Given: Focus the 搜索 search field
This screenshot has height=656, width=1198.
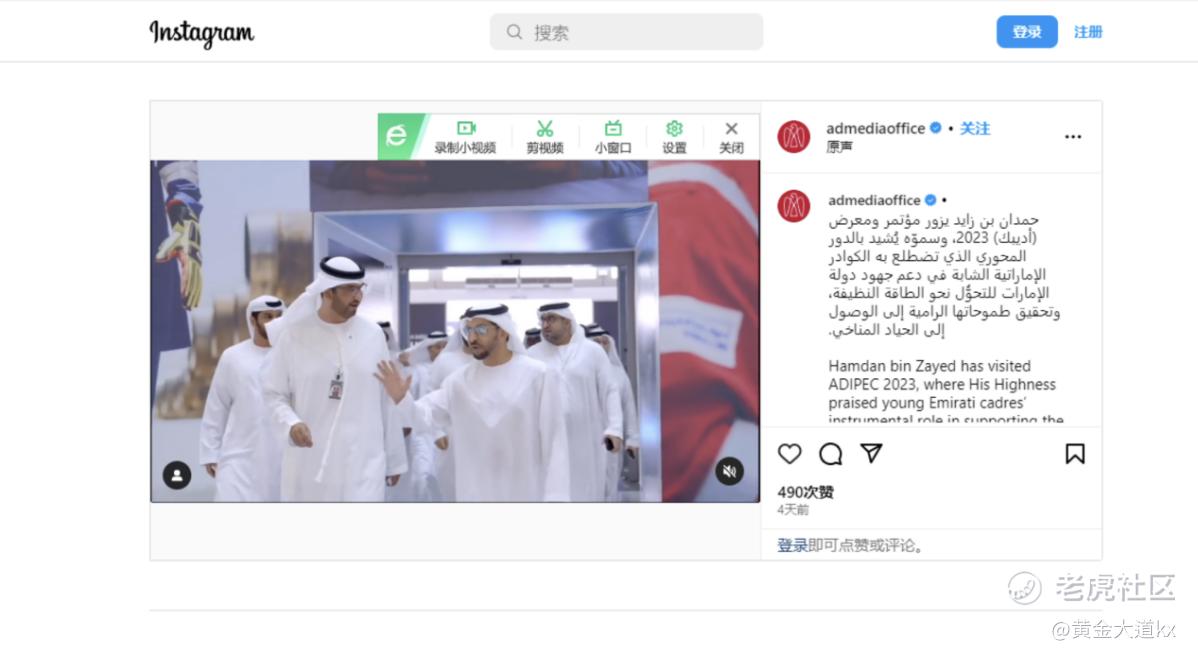Looking at the screenshot, I should pyautogui.click(x=627, y=32).
